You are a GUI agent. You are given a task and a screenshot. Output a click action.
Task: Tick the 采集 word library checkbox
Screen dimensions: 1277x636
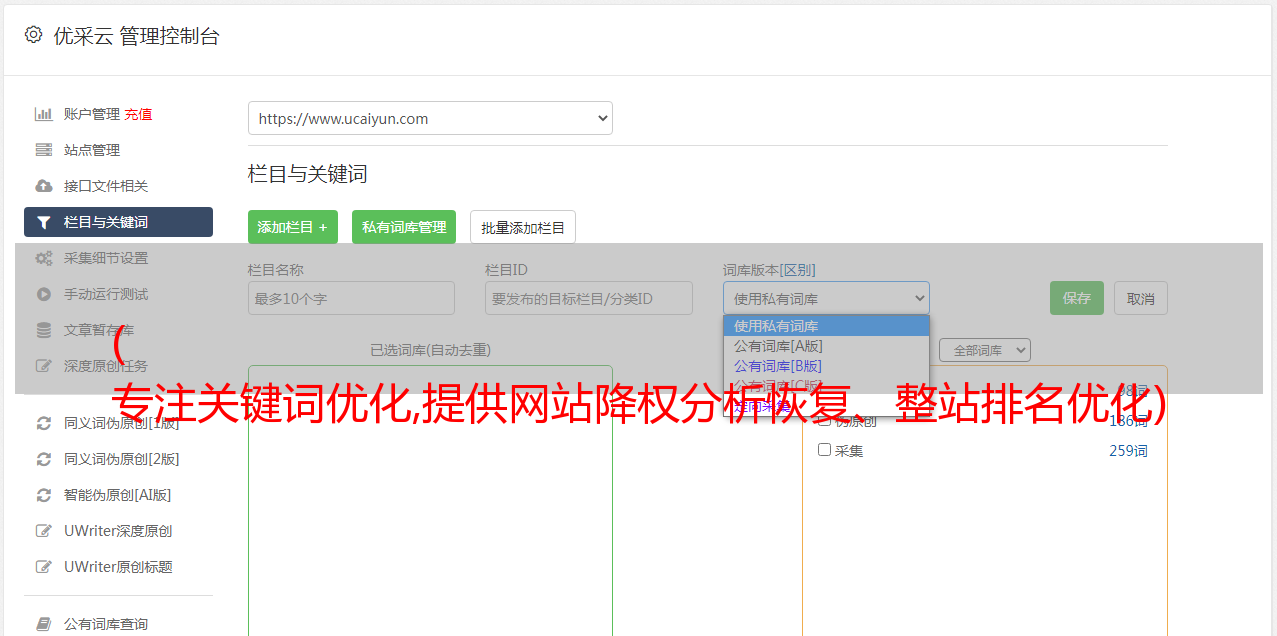(x=825, y=450)
